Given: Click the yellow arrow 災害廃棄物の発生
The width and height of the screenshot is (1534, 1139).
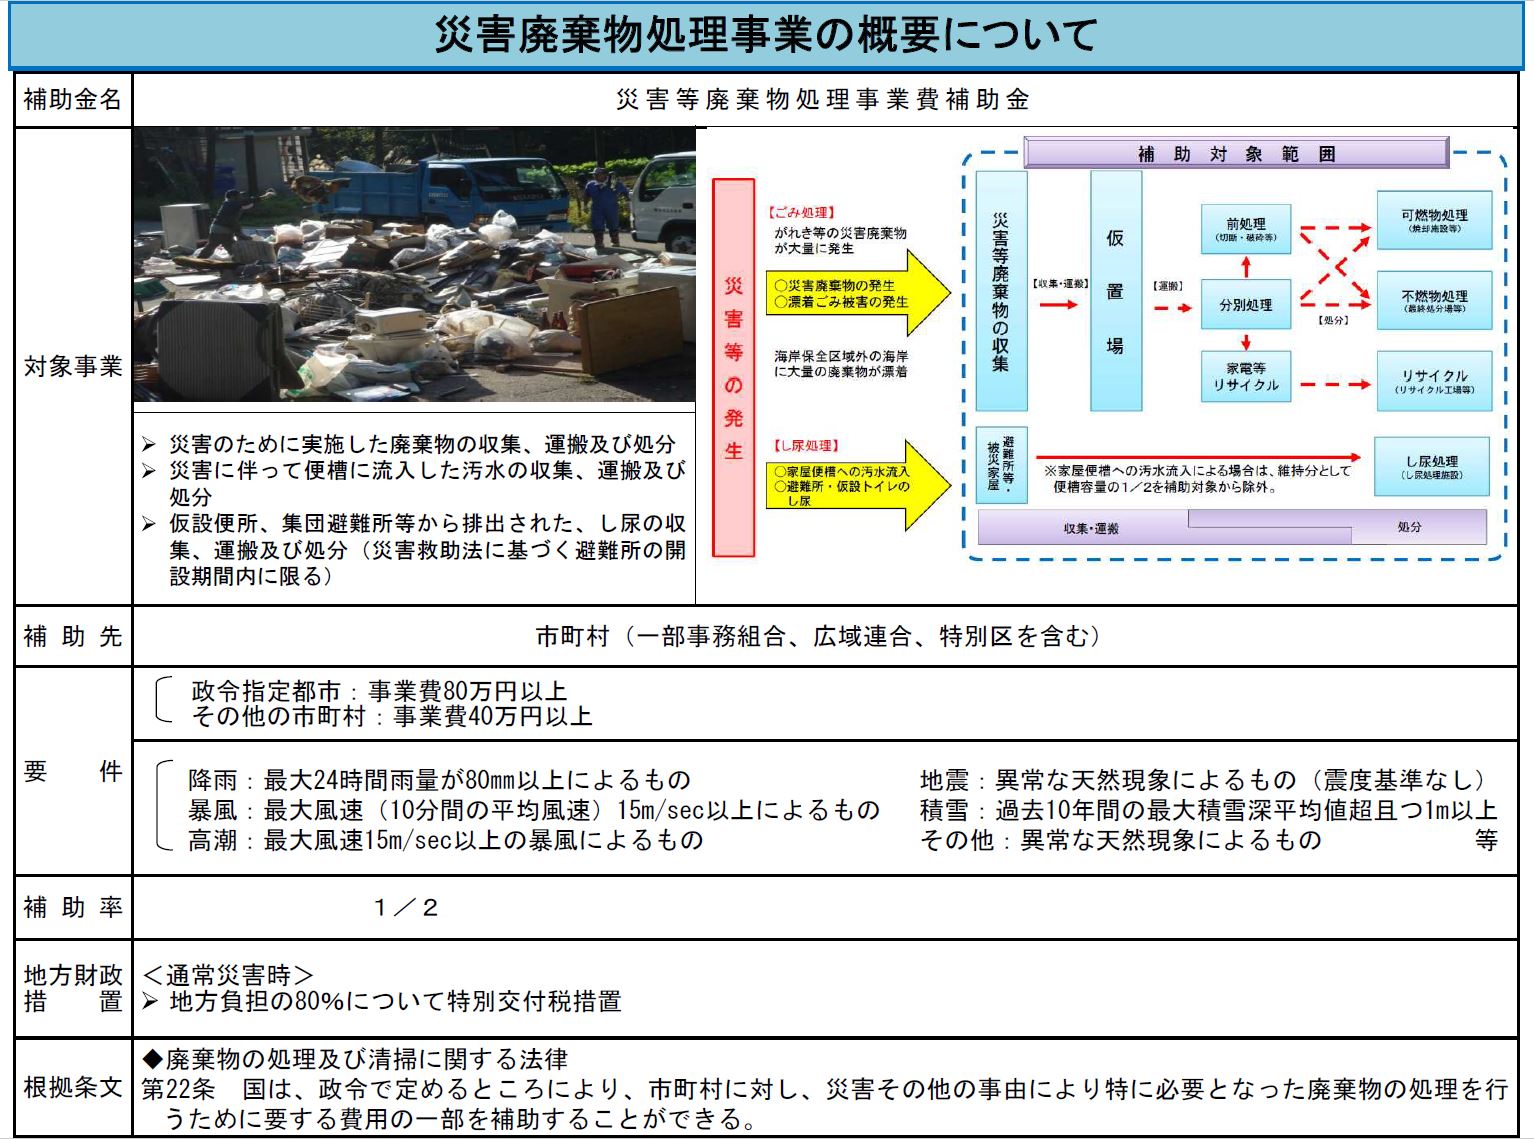Looking at the screenshot, I should (856, 293).
